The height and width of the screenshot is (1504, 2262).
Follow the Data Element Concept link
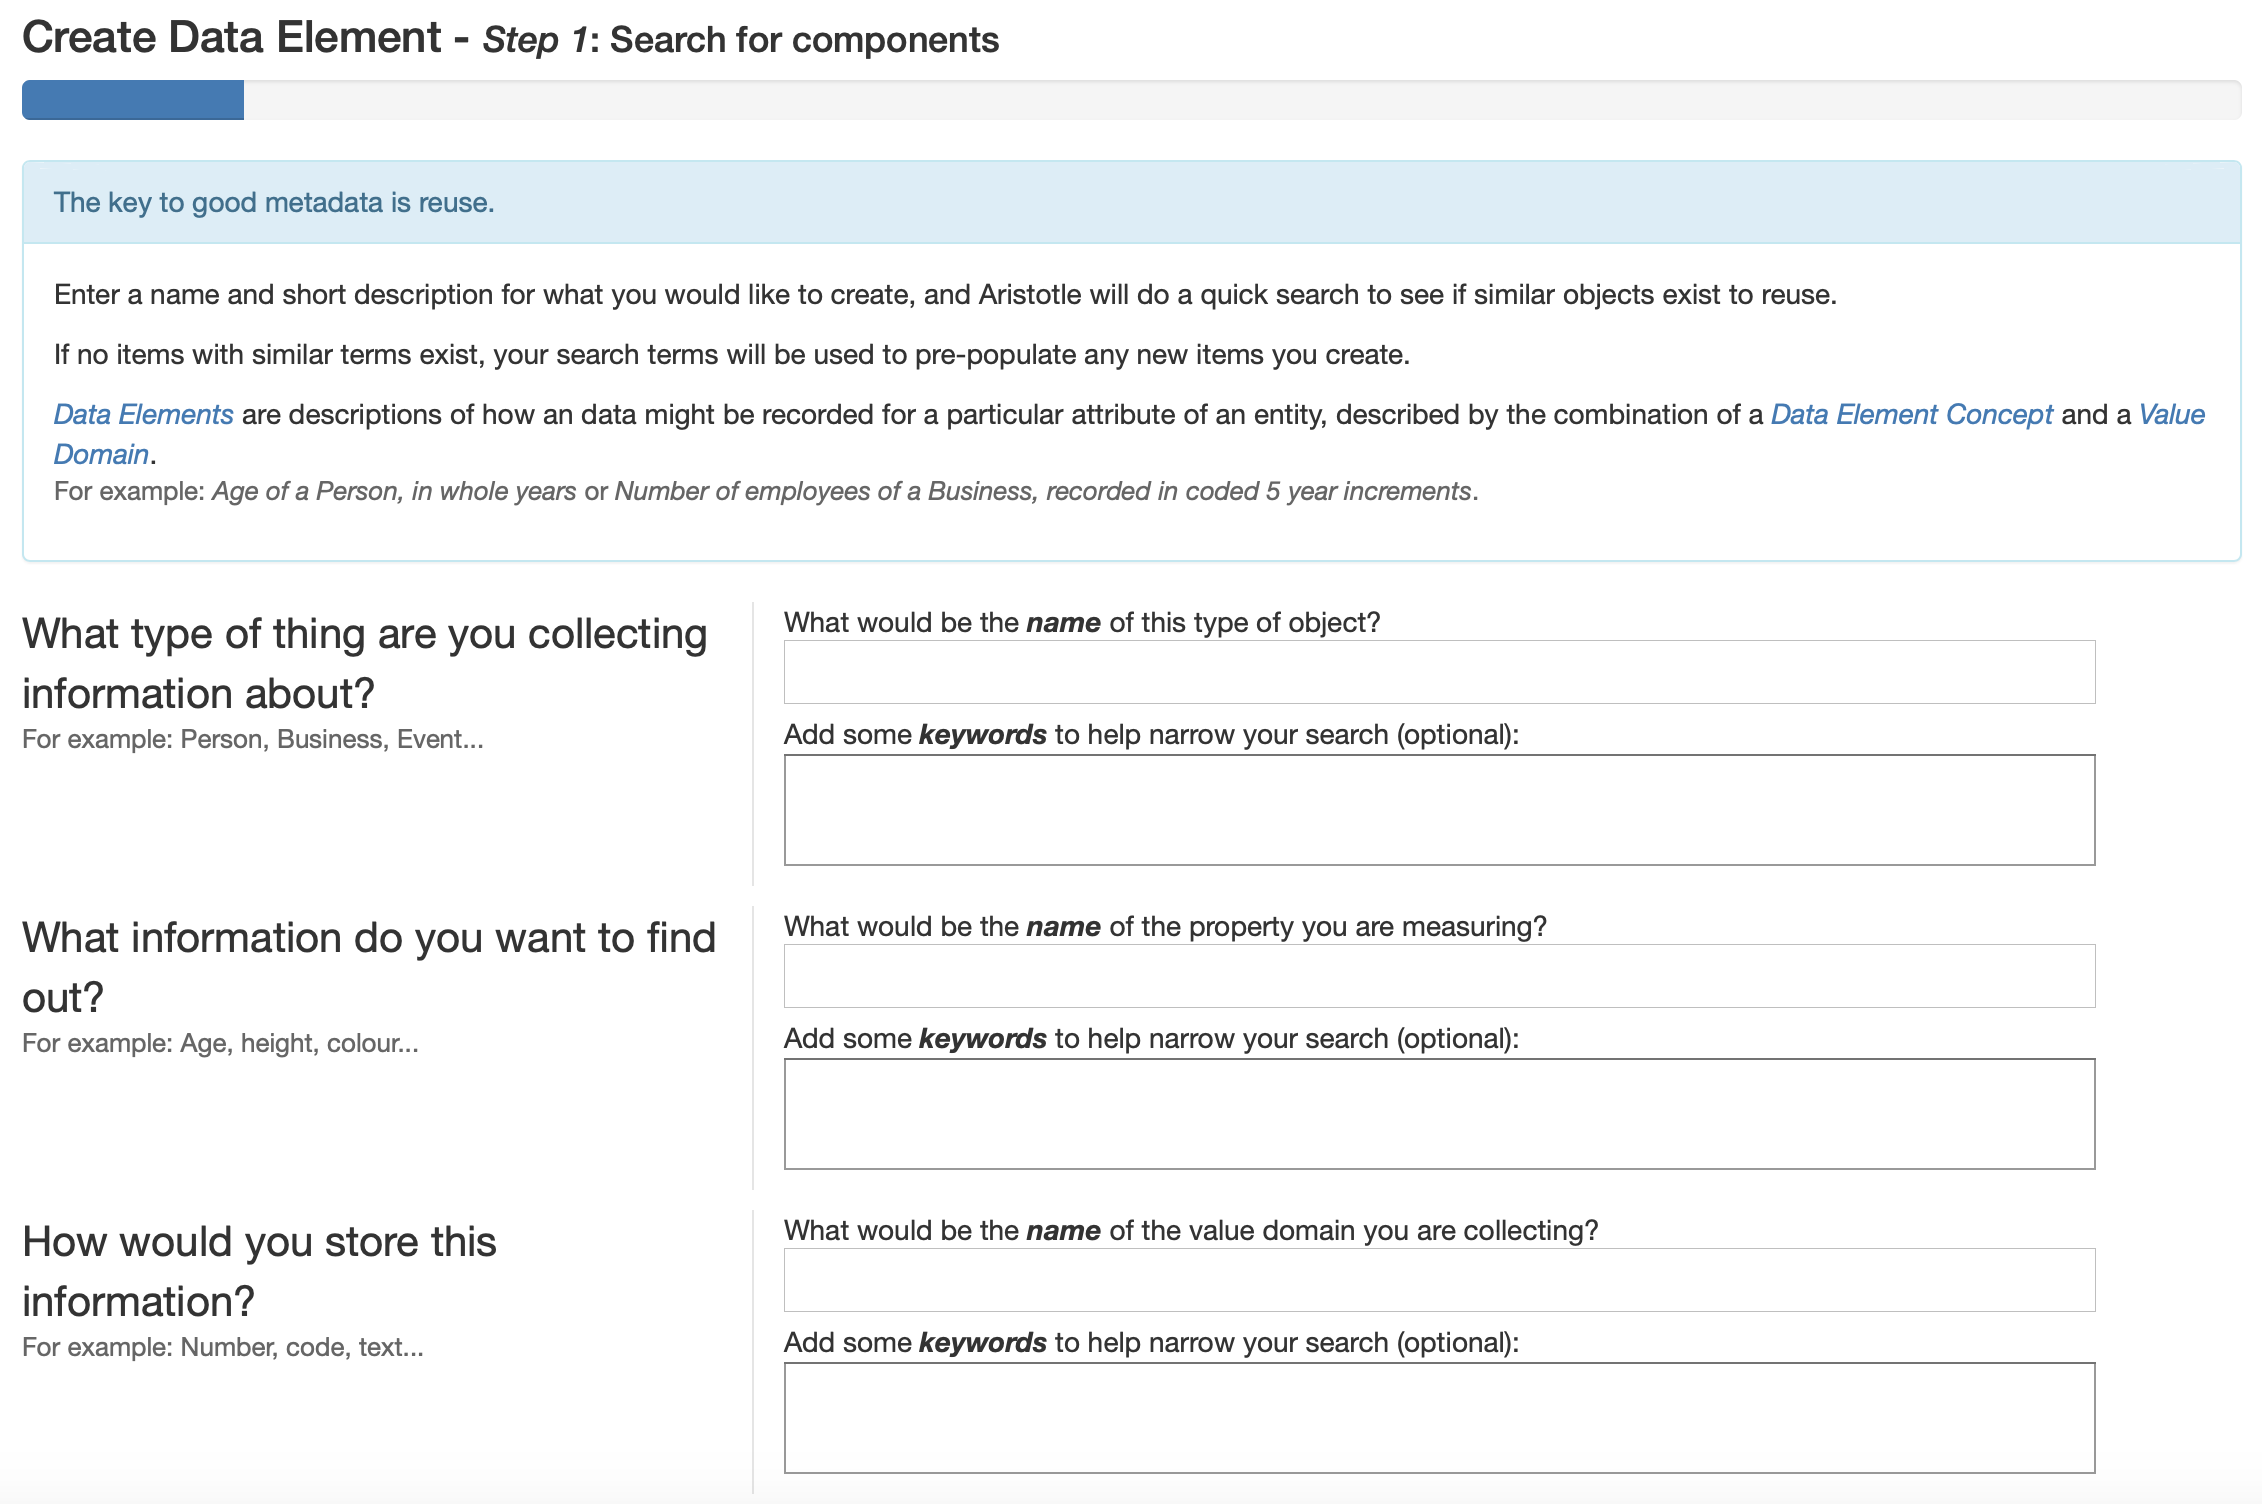coord(1911,415)
